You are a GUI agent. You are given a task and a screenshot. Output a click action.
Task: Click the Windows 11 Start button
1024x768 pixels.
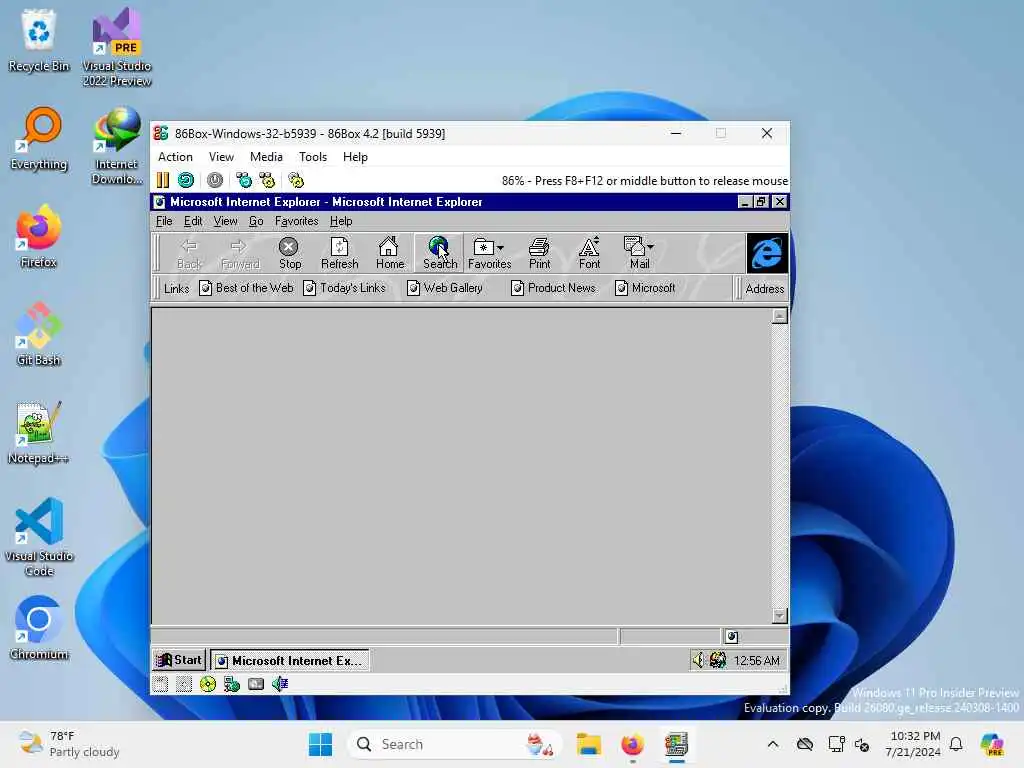click(x=320, y=744)
